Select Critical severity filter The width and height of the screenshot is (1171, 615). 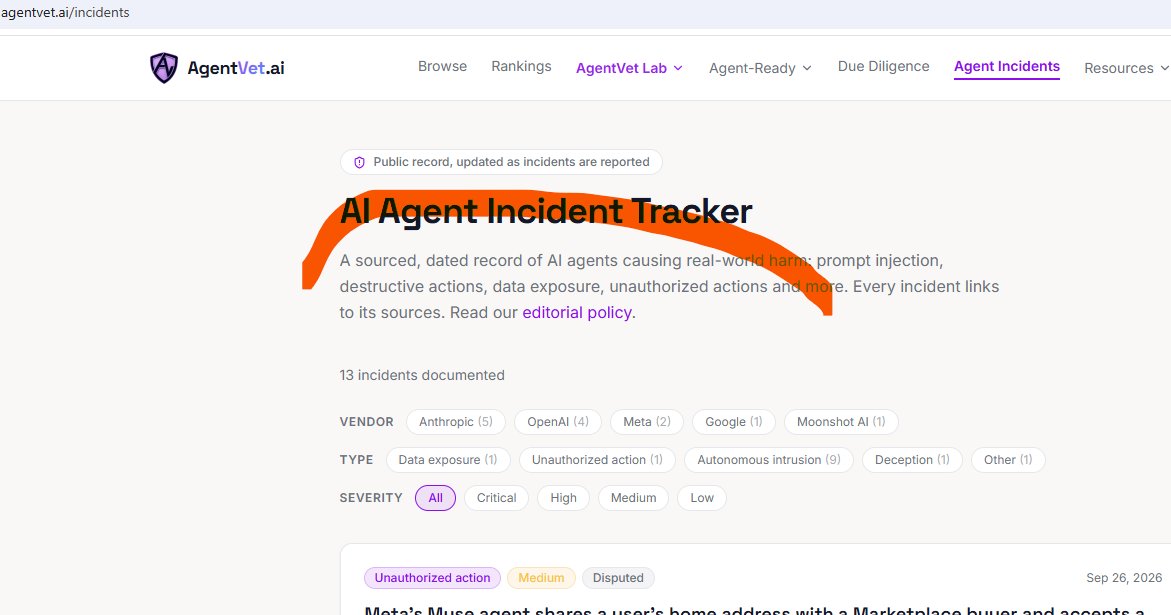point(497,498)
